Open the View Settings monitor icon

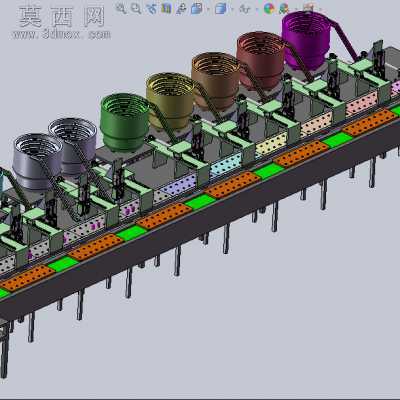[x=309, y=7]
